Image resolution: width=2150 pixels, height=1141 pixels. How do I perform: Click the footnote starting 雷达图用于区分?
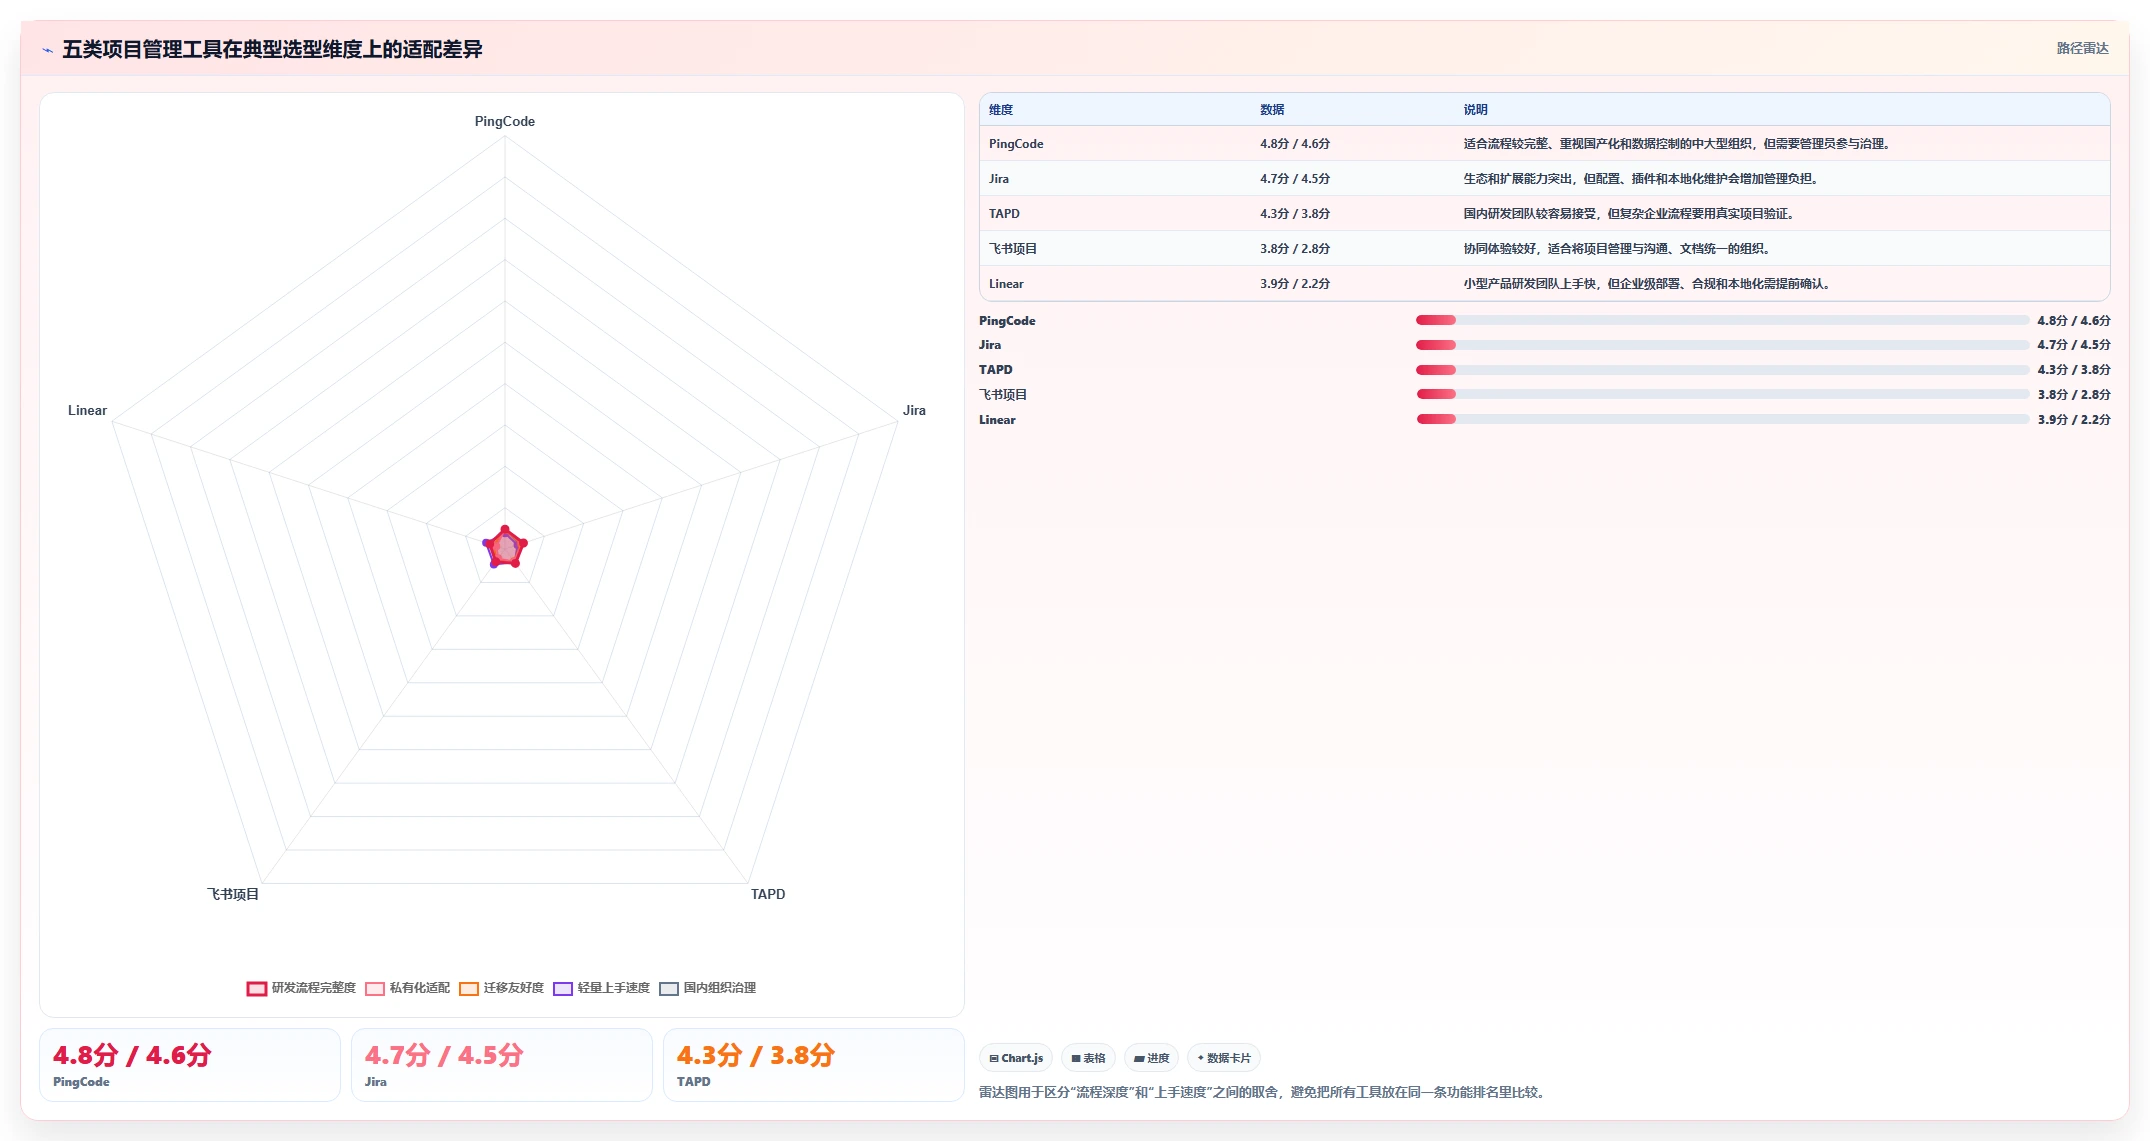pos(1264,1092)
